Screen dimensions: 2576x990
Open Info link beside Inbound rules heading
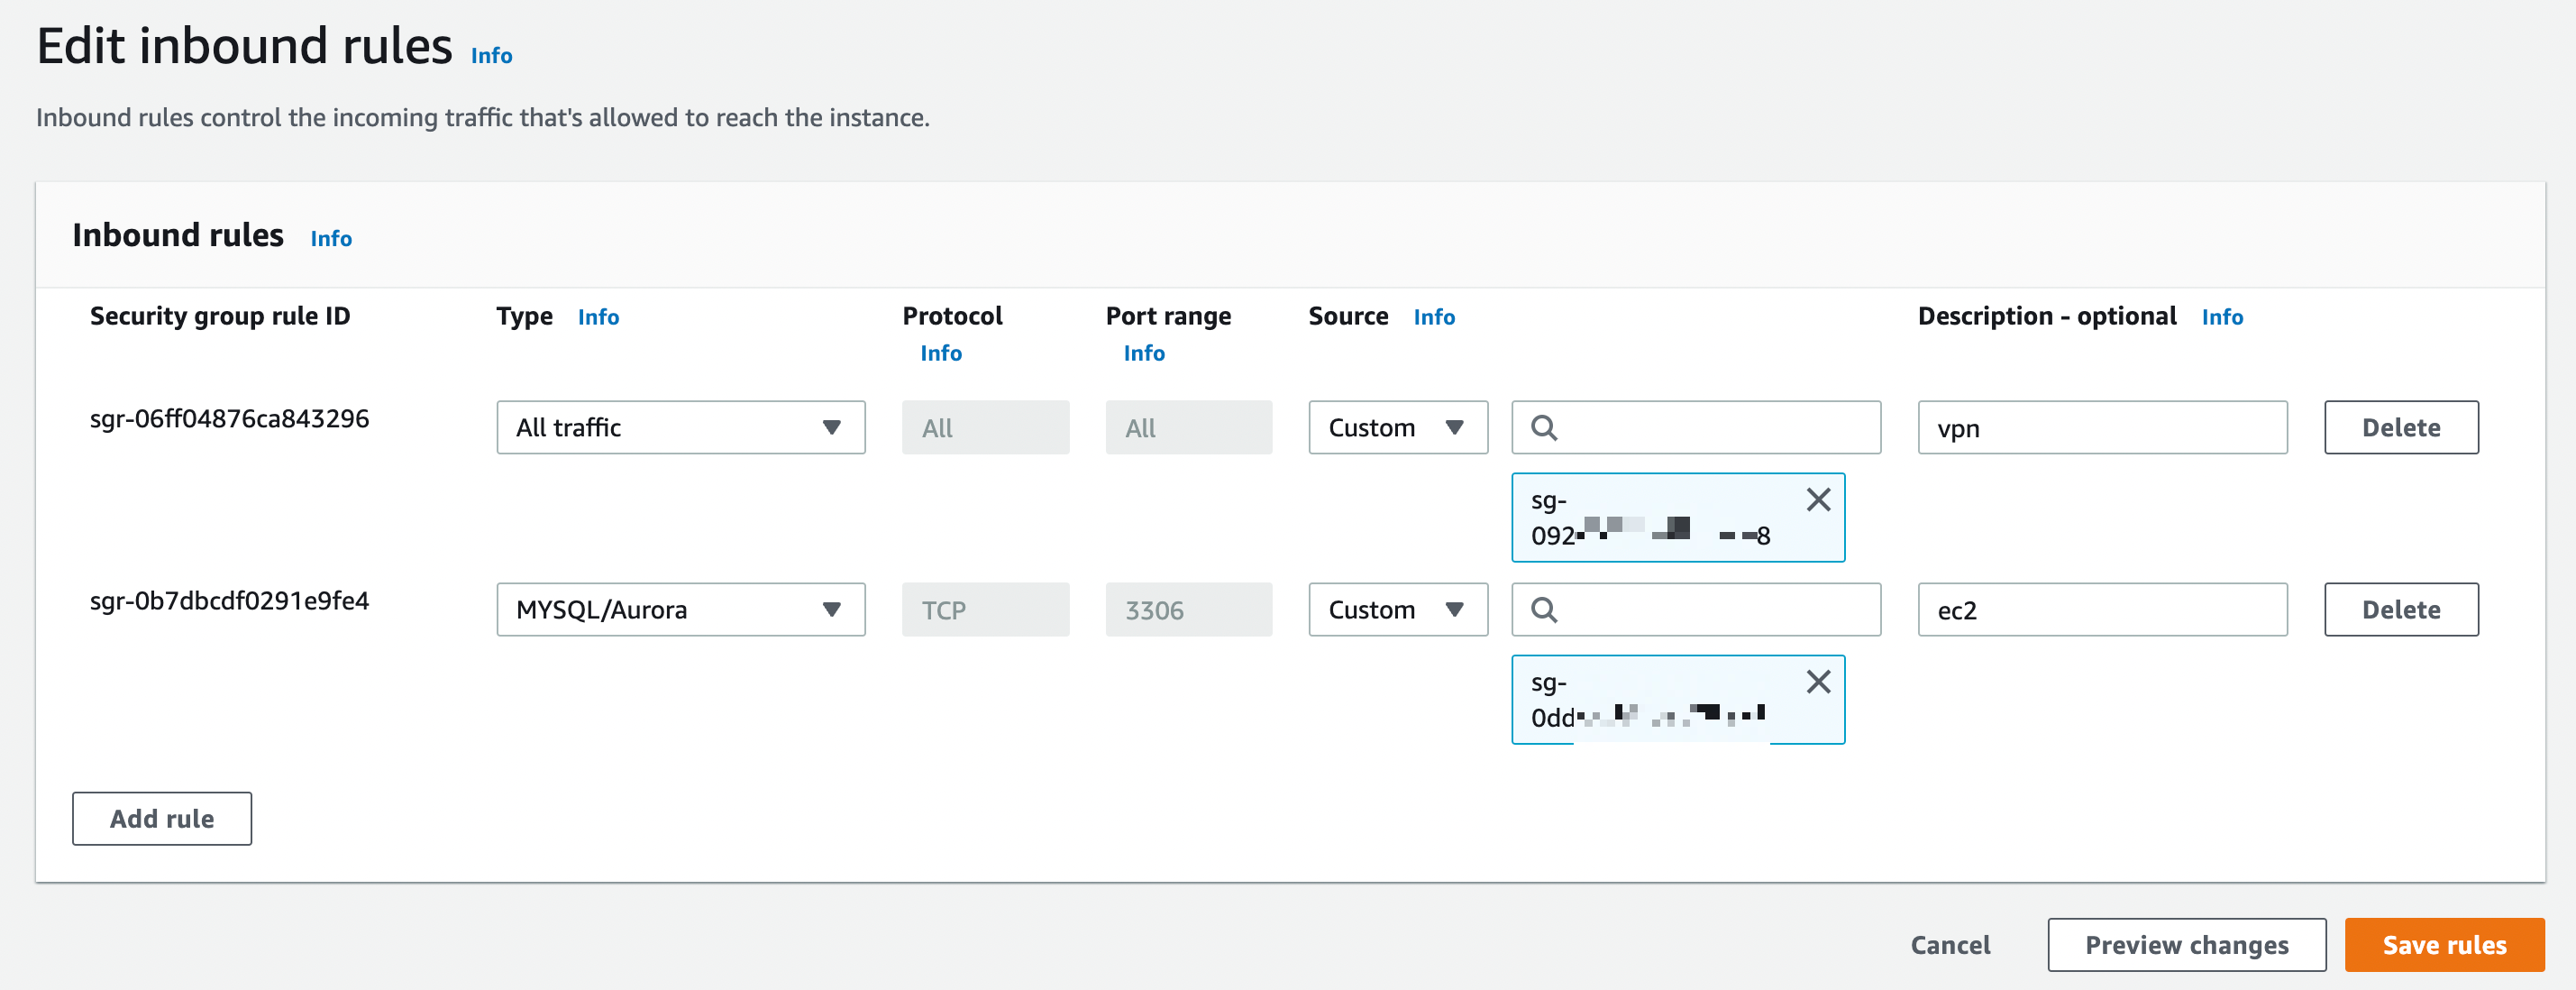[x=330, y=238]
